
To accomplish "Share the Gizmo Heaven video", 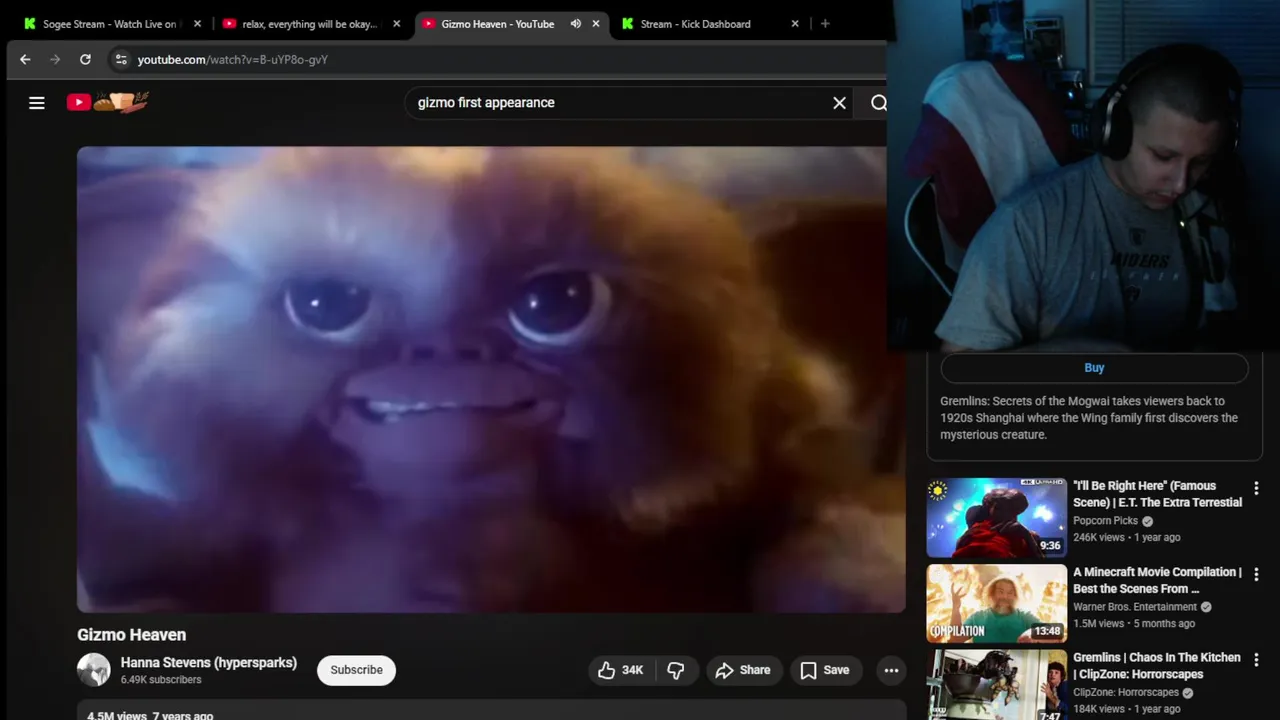I will (743, 670).
